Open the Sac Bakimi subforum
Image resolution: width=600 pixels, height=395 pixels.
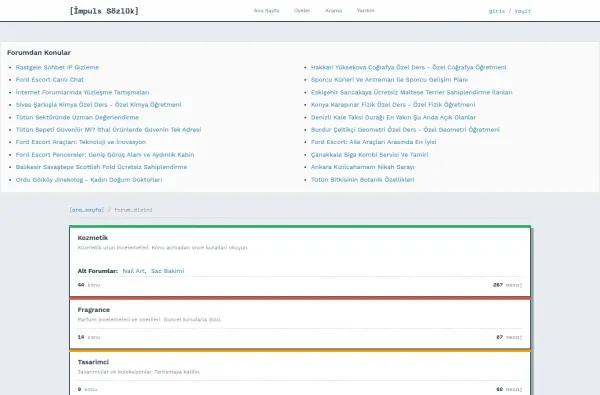click(x=167, y=271)
